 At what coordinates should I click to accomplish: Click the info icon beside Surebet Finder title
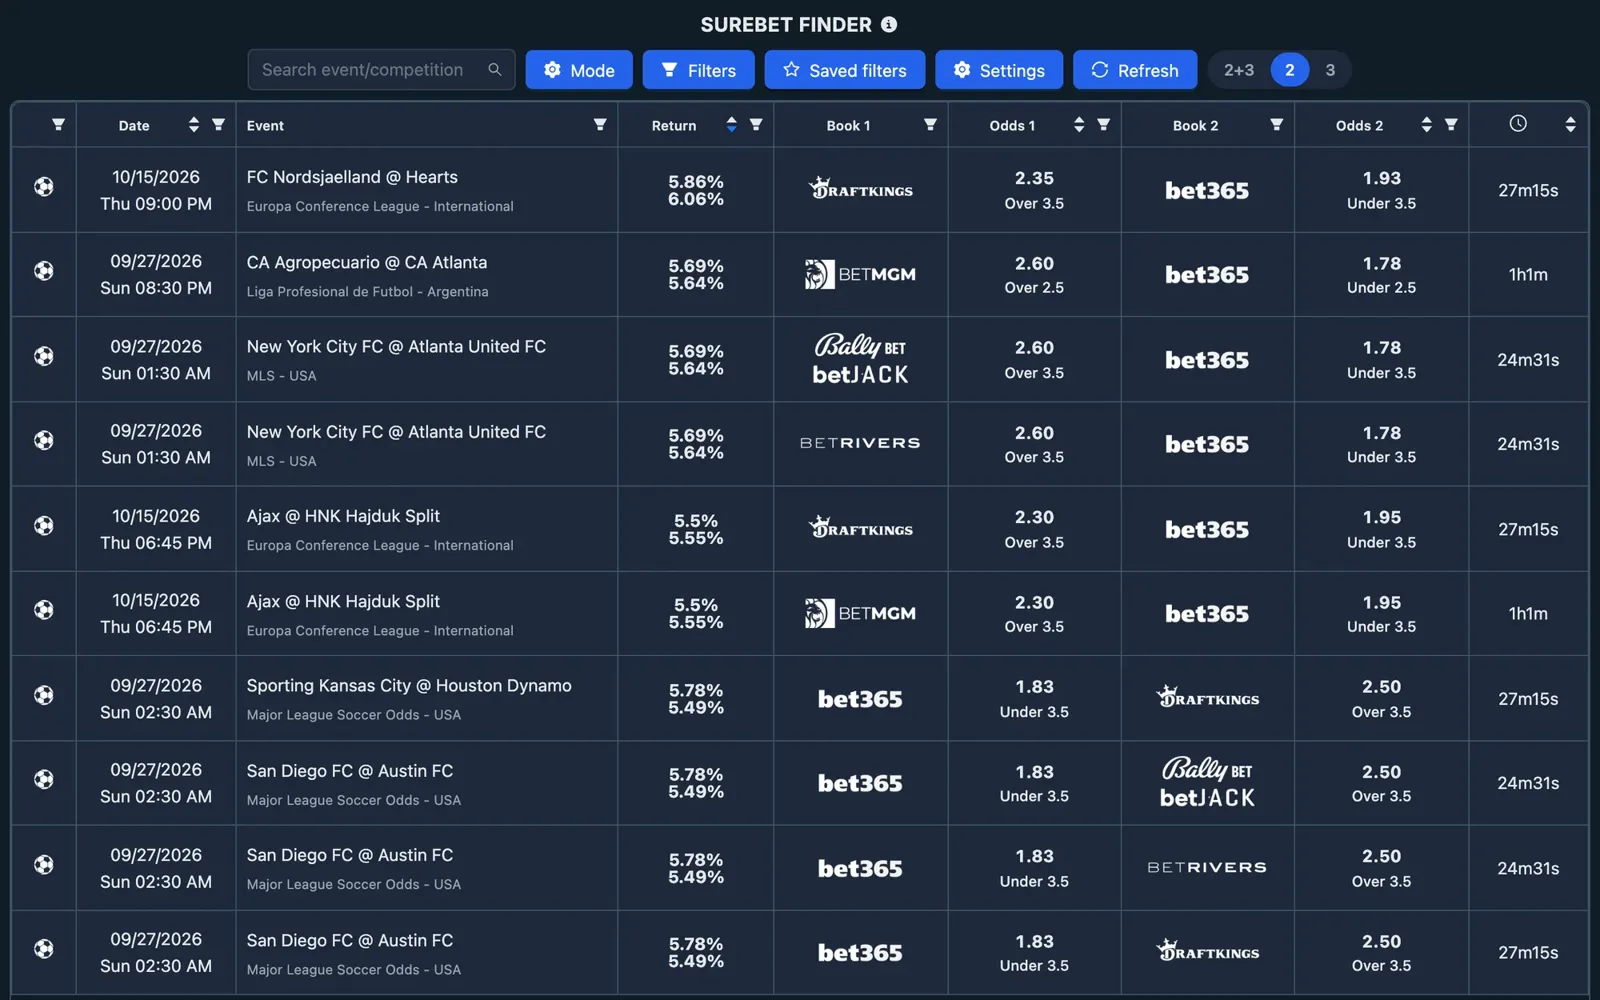click(x=889, y=25)
